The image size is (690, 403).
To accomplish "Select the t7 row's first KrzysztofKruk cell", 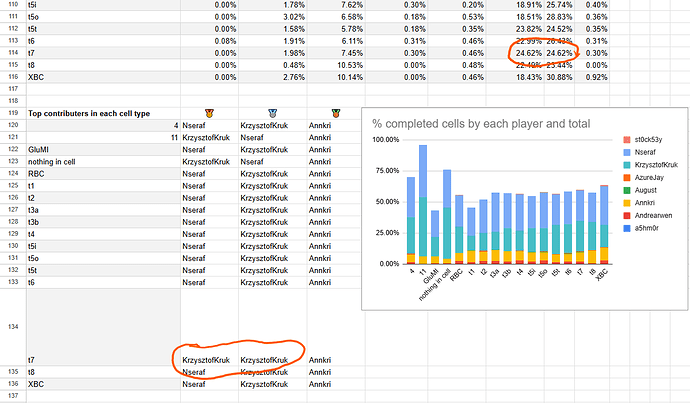I will pos(209,360).
